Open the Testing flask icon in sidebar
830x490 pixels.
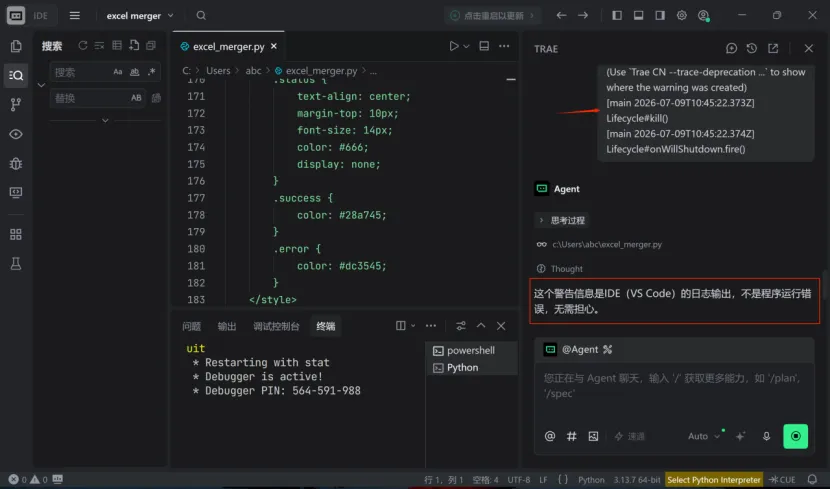pos(16,264)
